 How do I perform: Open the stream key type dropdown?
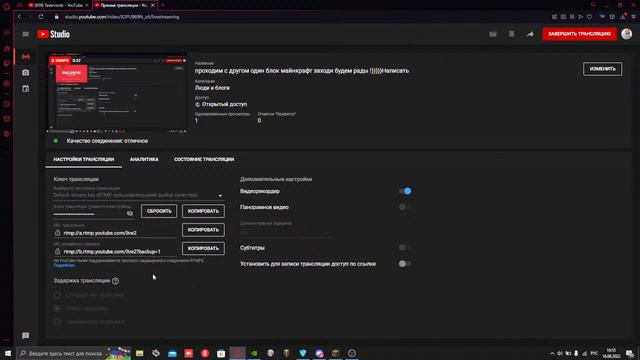coord(138,196)
